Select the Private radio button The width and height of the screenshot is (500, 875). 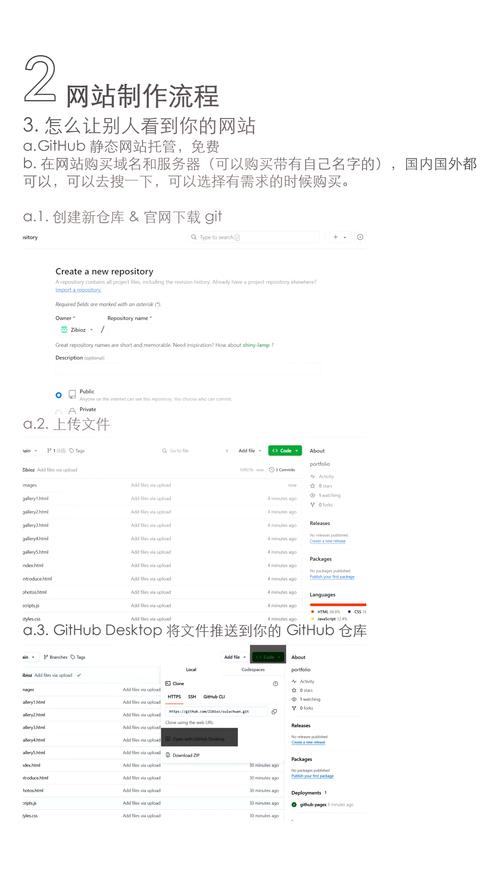[x=59, y=412]
